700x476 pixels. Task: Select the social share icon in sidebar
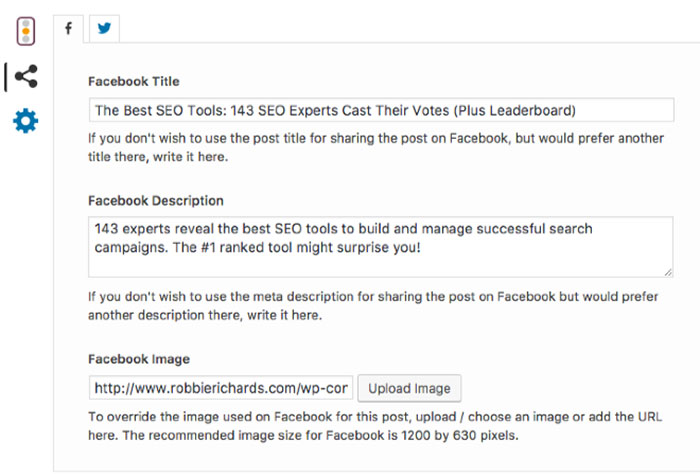click(x=26, y=75)
